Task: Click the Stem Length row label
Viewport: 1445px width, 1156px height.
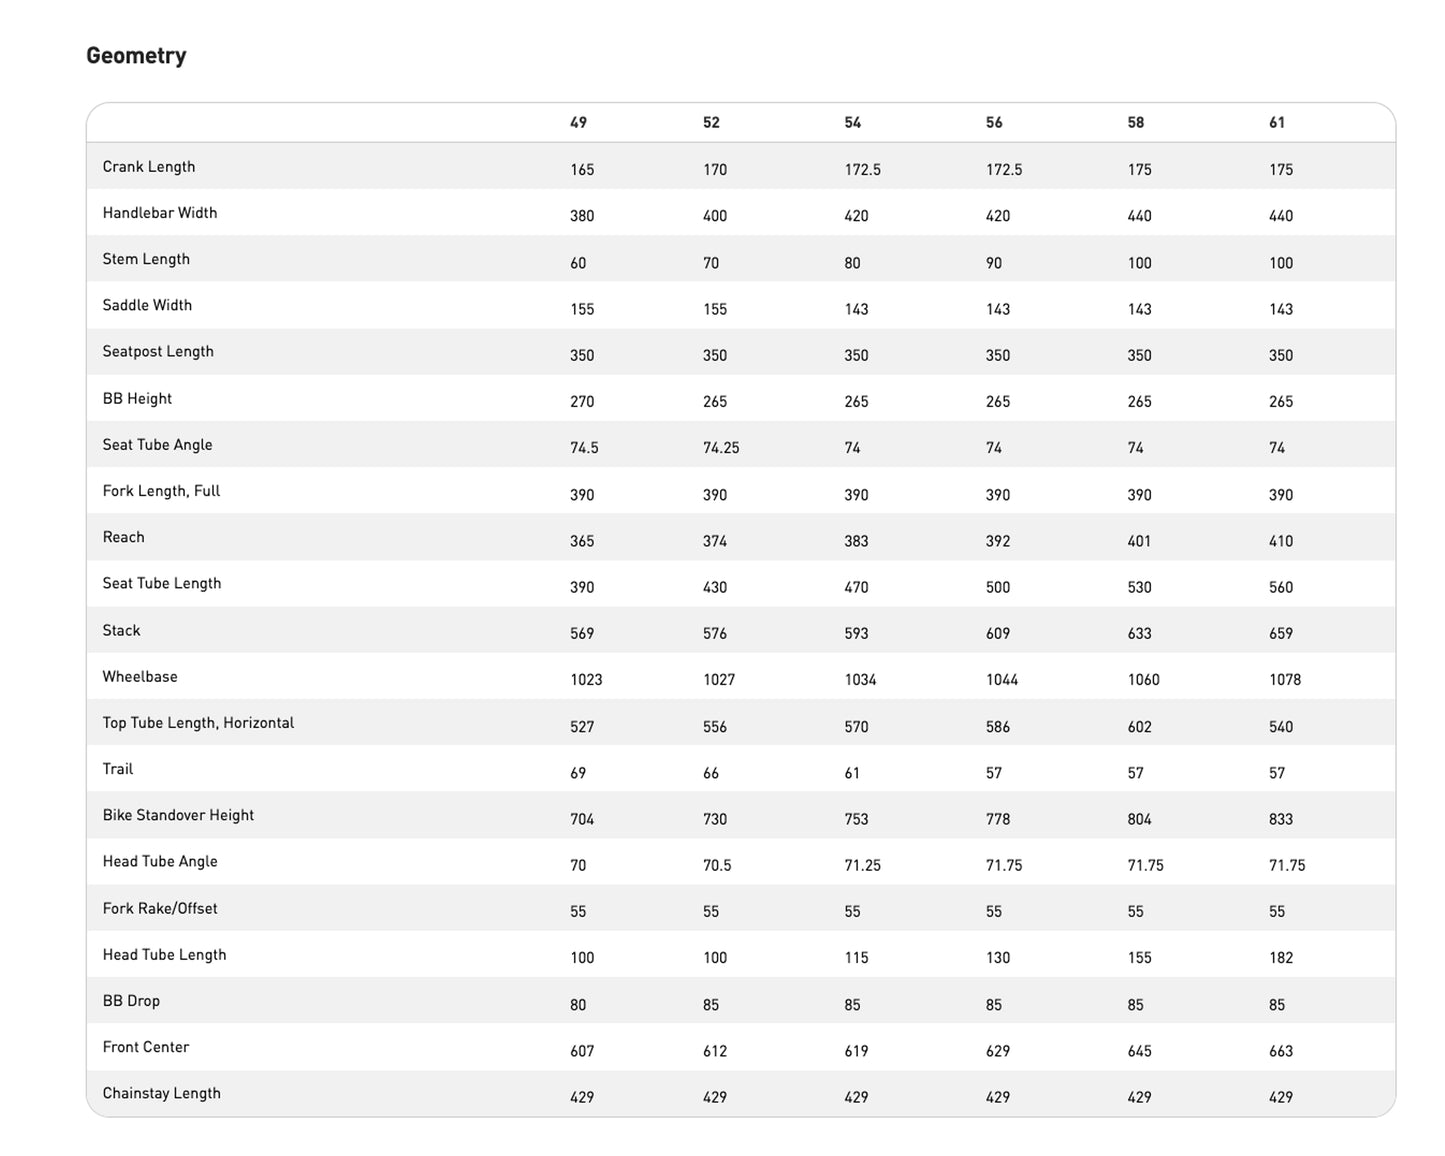Action: click(x=146, y=259)
